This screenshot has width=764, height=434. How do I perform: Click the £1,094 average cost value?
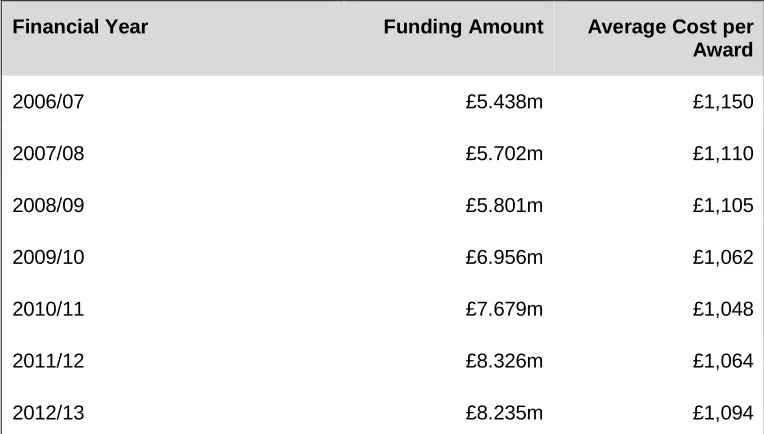(x=723, y=413)
